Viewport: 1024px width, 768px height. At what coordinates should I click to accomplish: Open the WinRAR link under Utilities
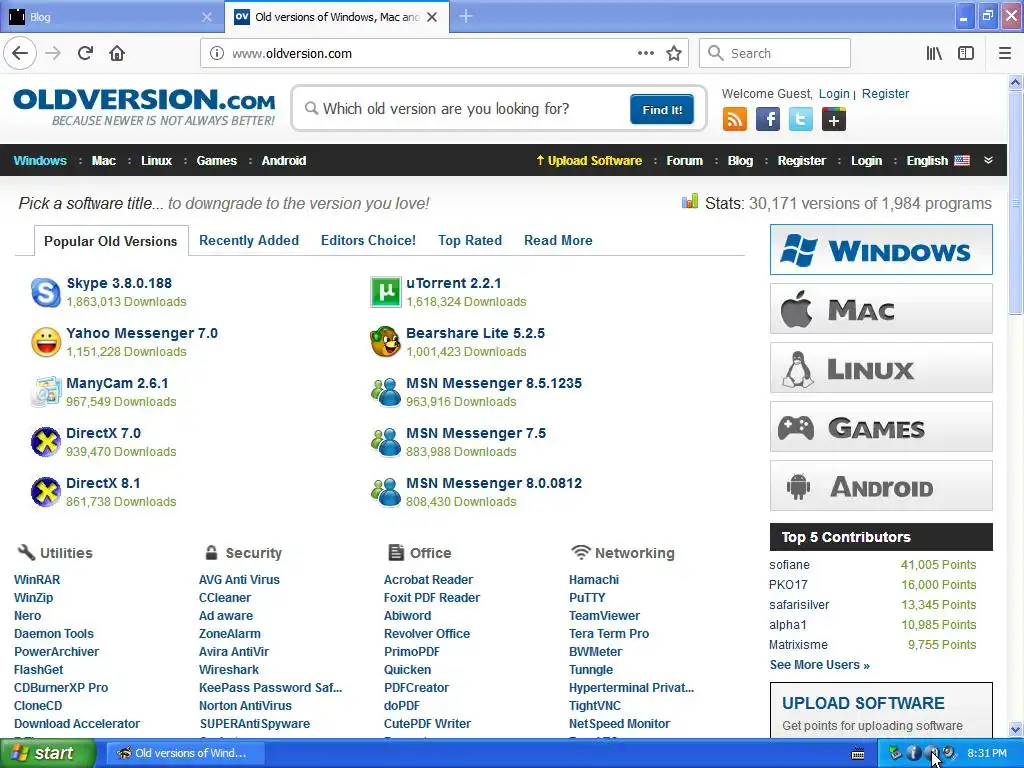[37, 580]
